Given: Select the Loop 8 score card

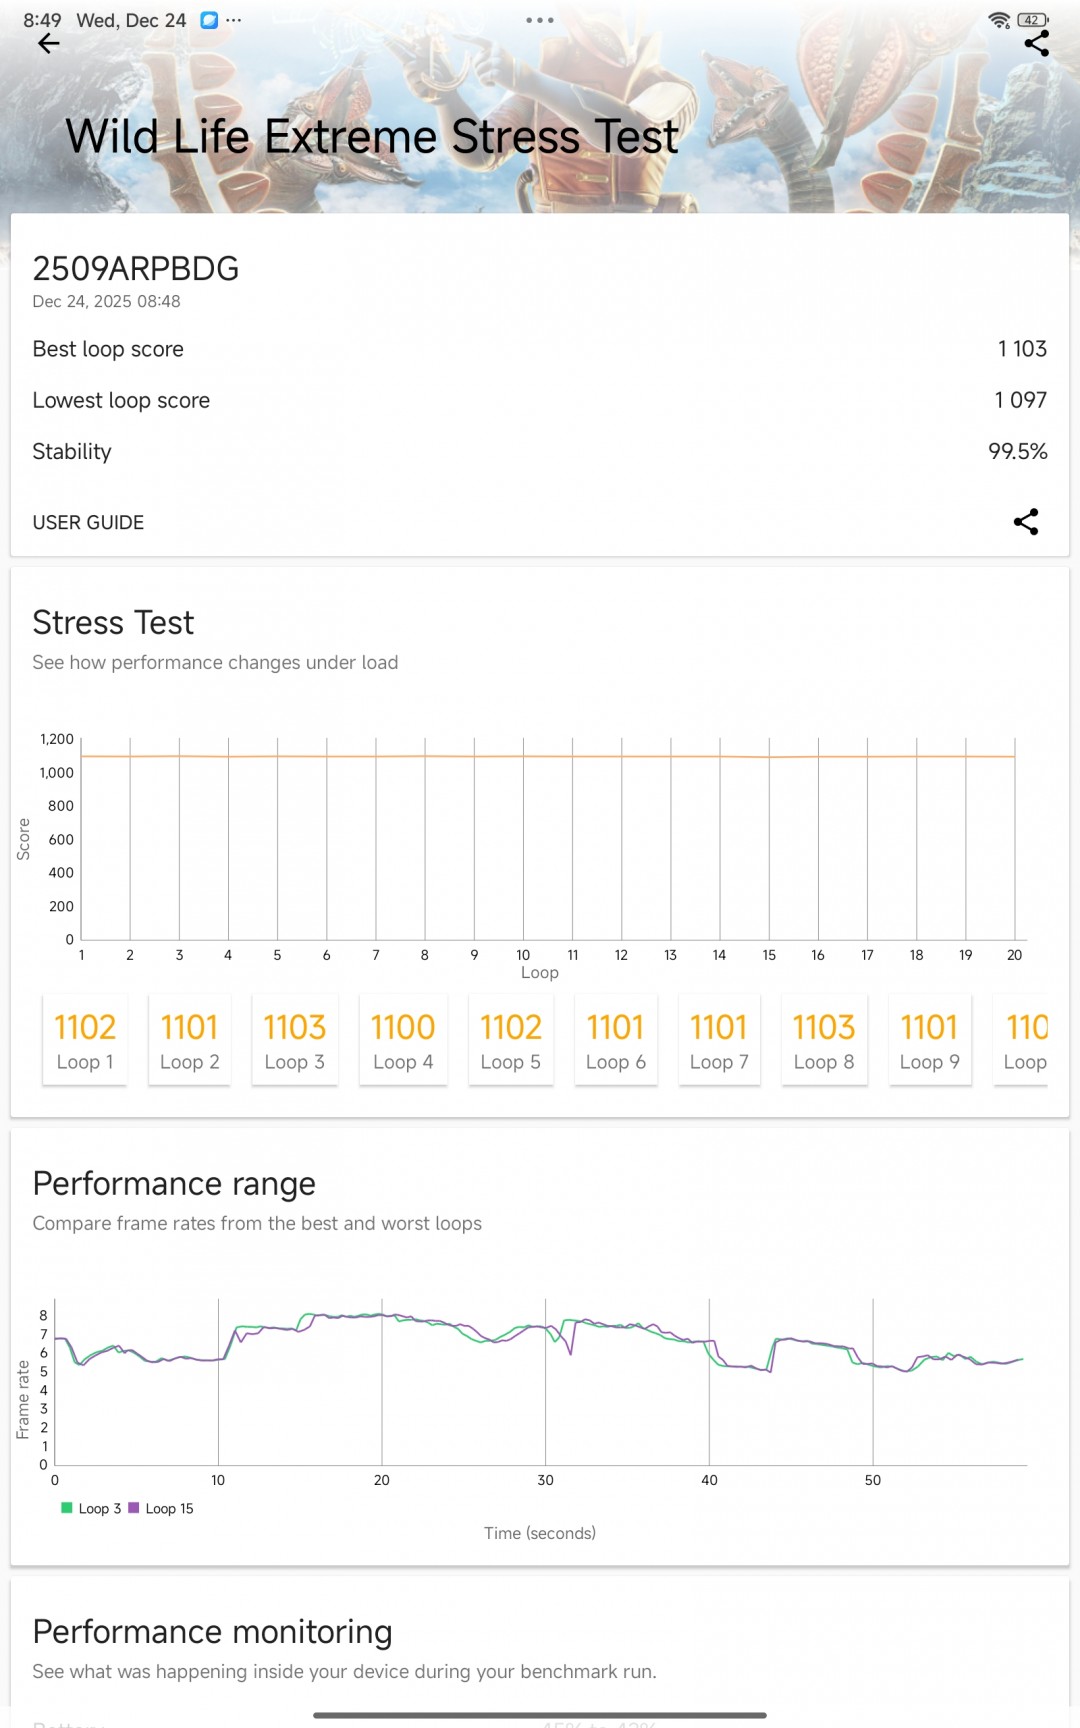Looking at the screenshot, I should pyautogui.click(x=824, y=1040).
